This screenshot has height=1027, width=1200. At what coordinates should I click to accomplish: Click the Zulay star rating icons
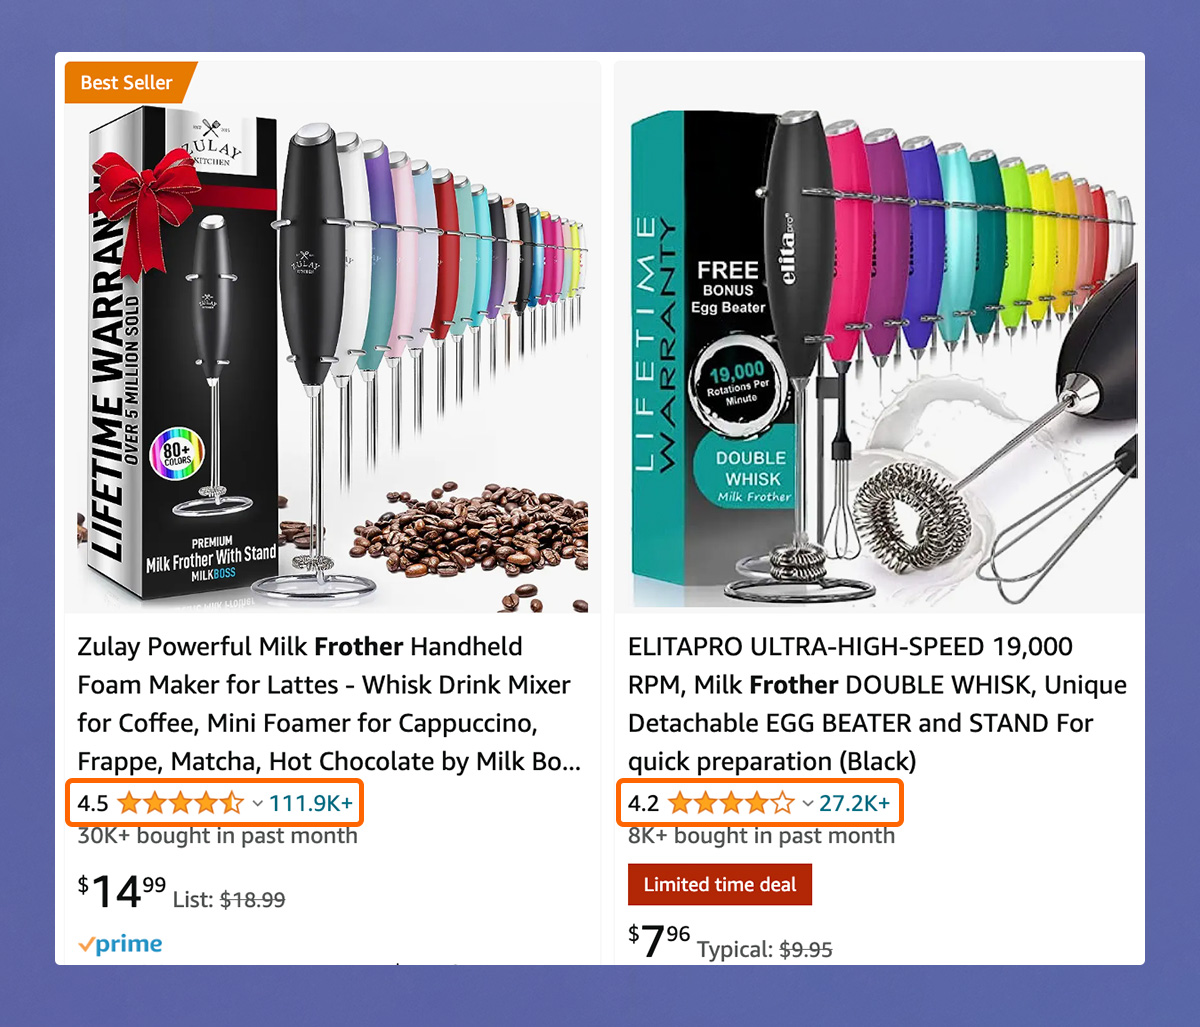181,803
